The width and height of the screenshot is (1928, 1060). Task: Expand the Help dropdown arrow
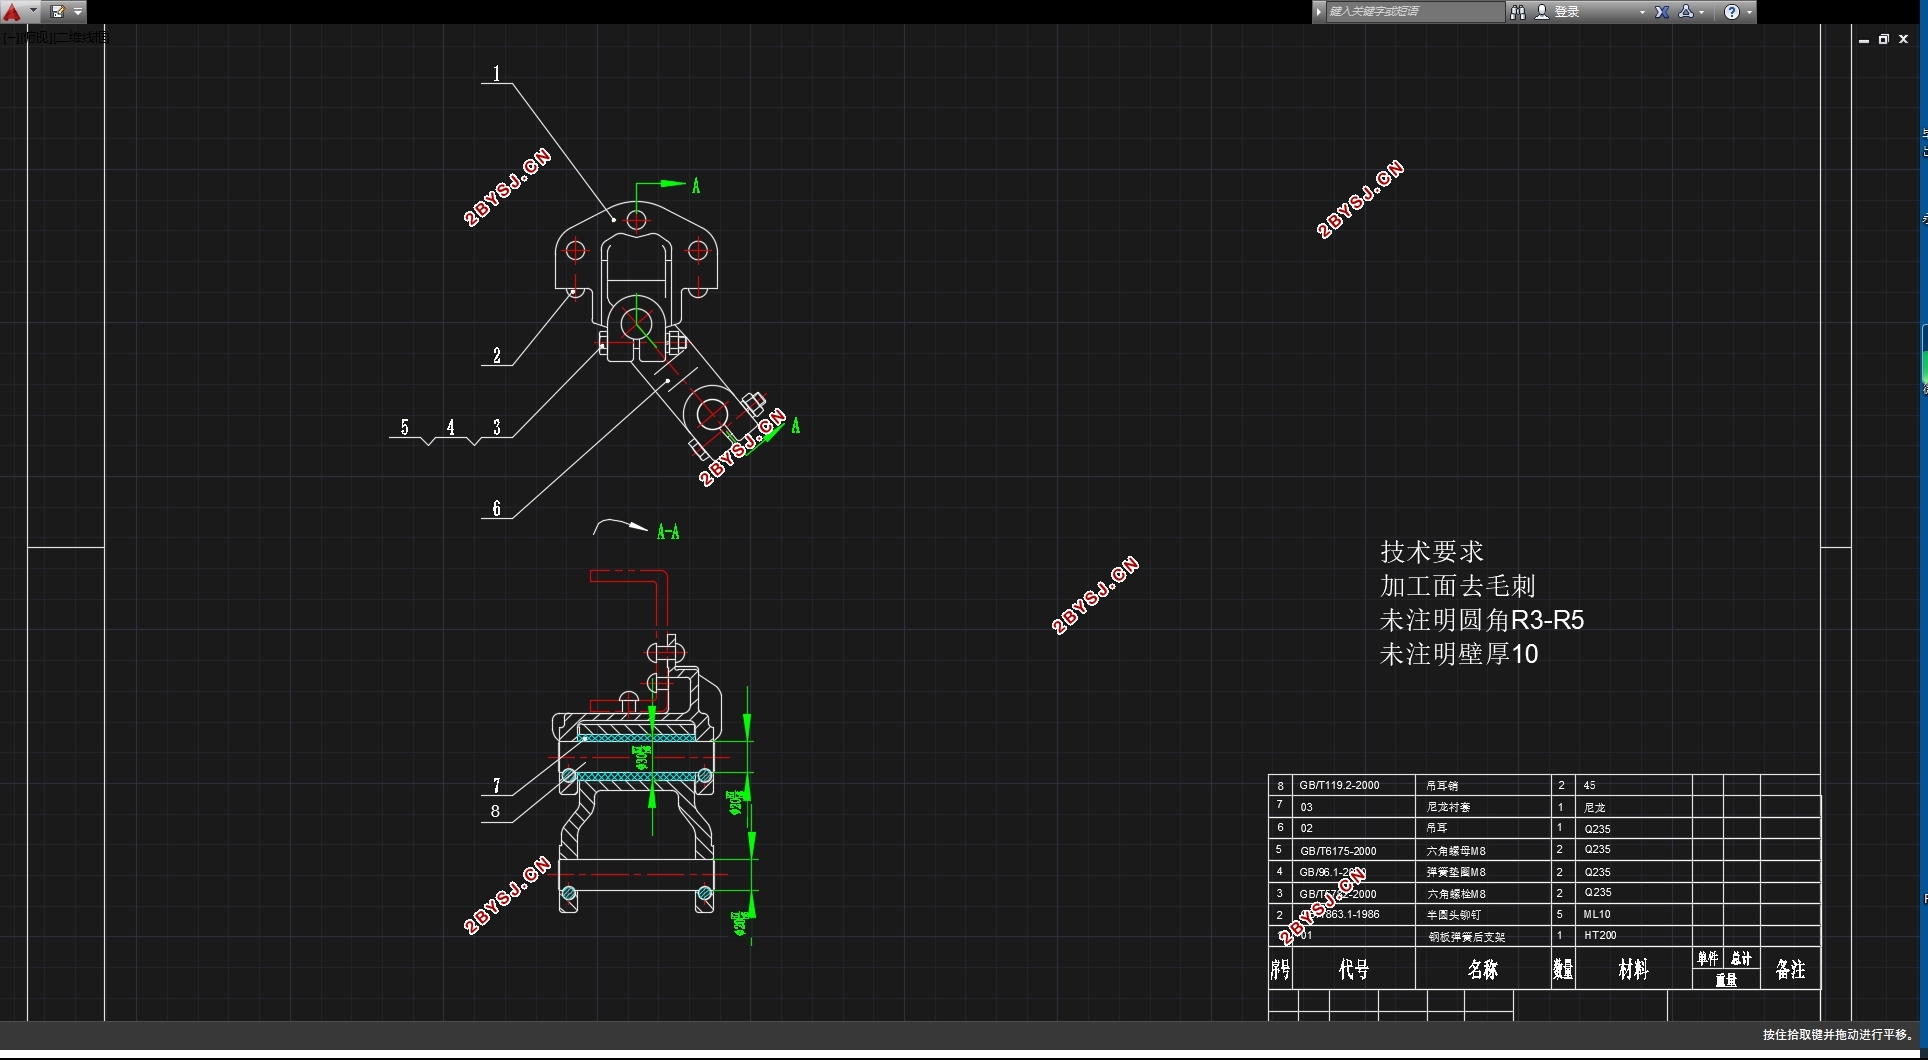pyautogui.click(x=1749, y=12)
